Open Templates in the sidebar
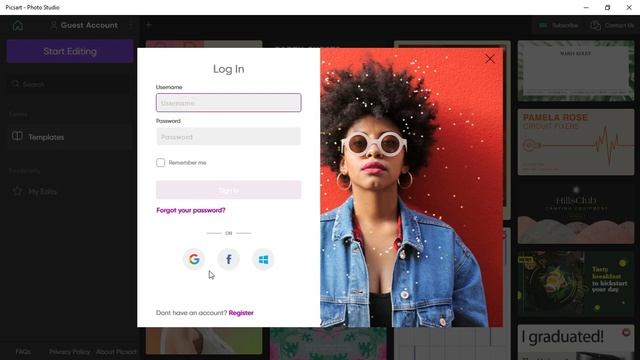Viewport: 640px width, 360px height. (x=70, y=137)
